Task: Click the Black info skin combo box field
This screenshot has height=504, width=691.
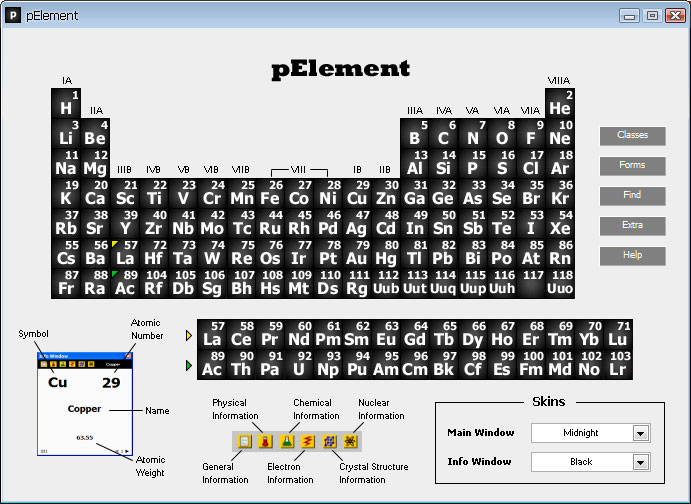Action: 591,462
